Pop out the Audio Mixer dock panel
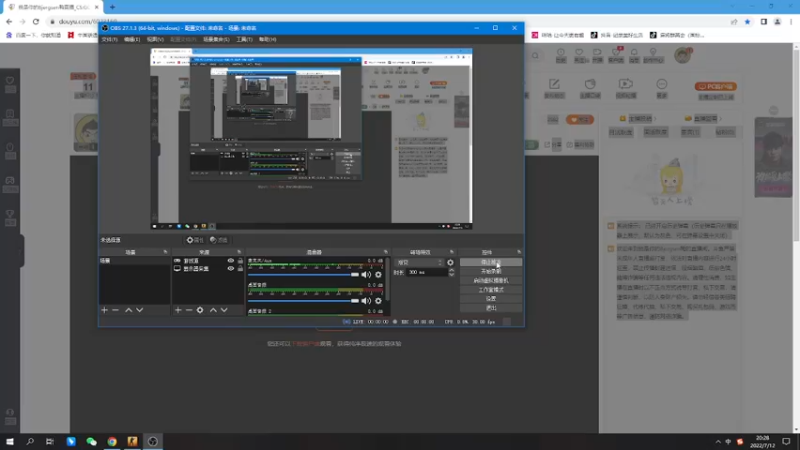 coord(386,252)
